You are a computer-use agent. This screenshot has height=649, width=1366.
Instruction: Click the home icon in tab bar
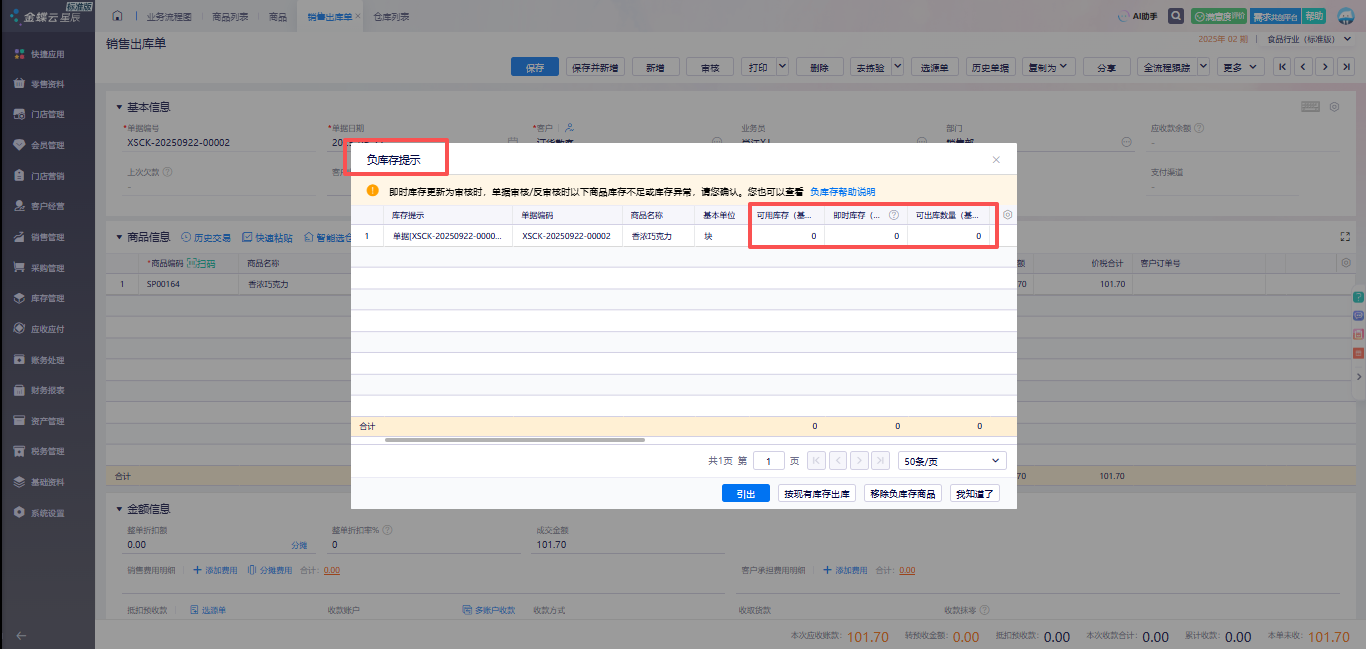click(x=118, y=16)
